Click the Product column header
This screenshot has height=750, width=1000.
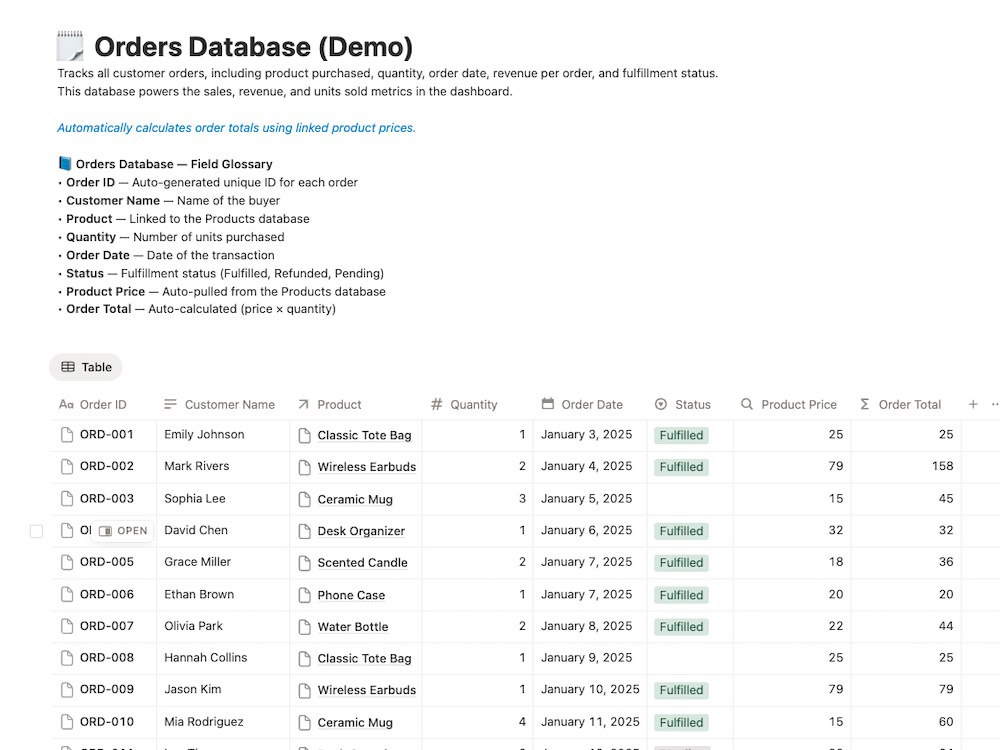pos(330,404)
